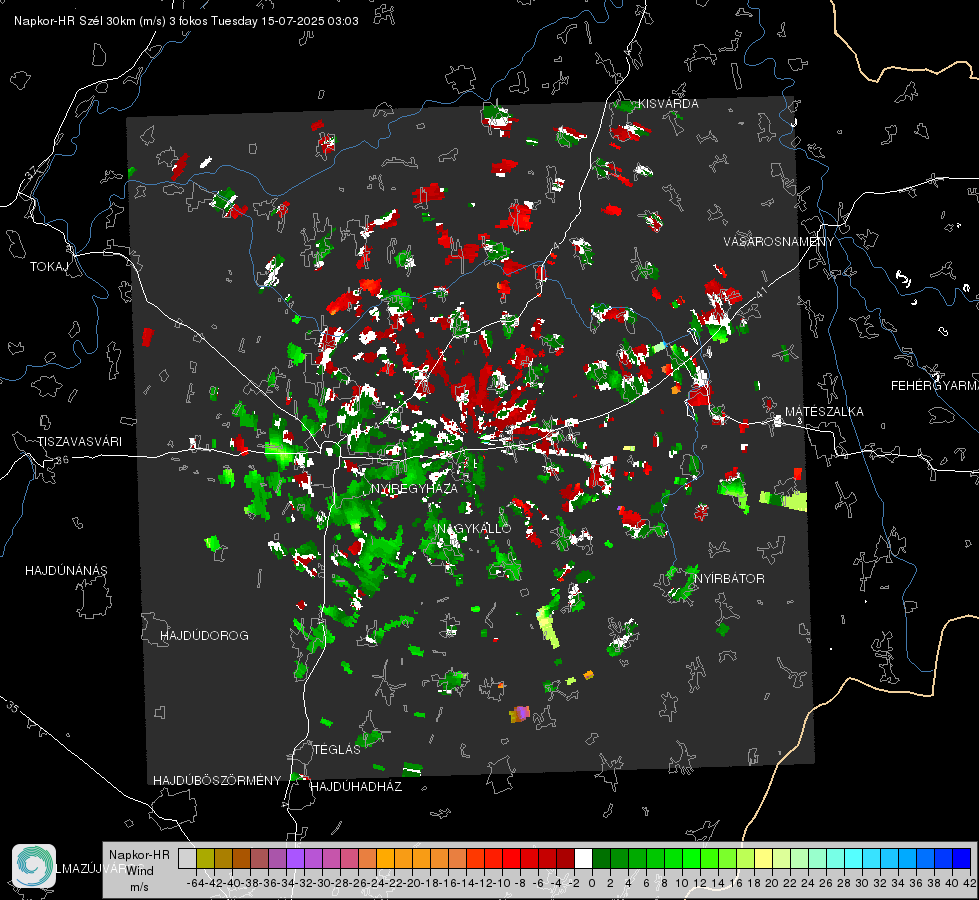Screen dimensions: 979x900
Task: Click the yellow-green echo strip at the radar's east edge
Action: [x=783, y=500]
